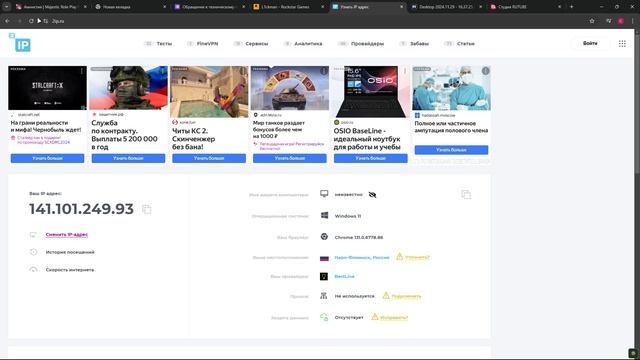Click the Войти login button
The width and height of the screenshot is (640, 360).
[x=590, y=43]
